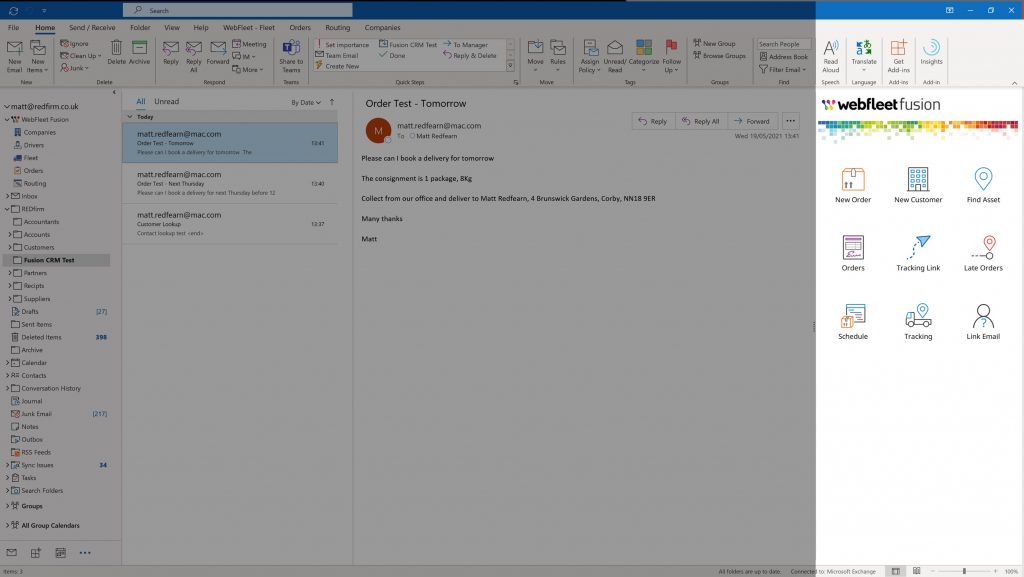Open the By Date sort dropdown
The width and height of the screenshot is (1024, 577).
coord(305,102)
